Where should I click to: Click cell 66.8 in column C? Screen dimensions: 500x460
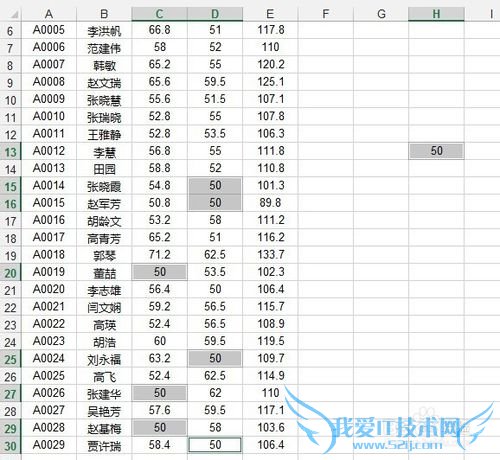160,30
